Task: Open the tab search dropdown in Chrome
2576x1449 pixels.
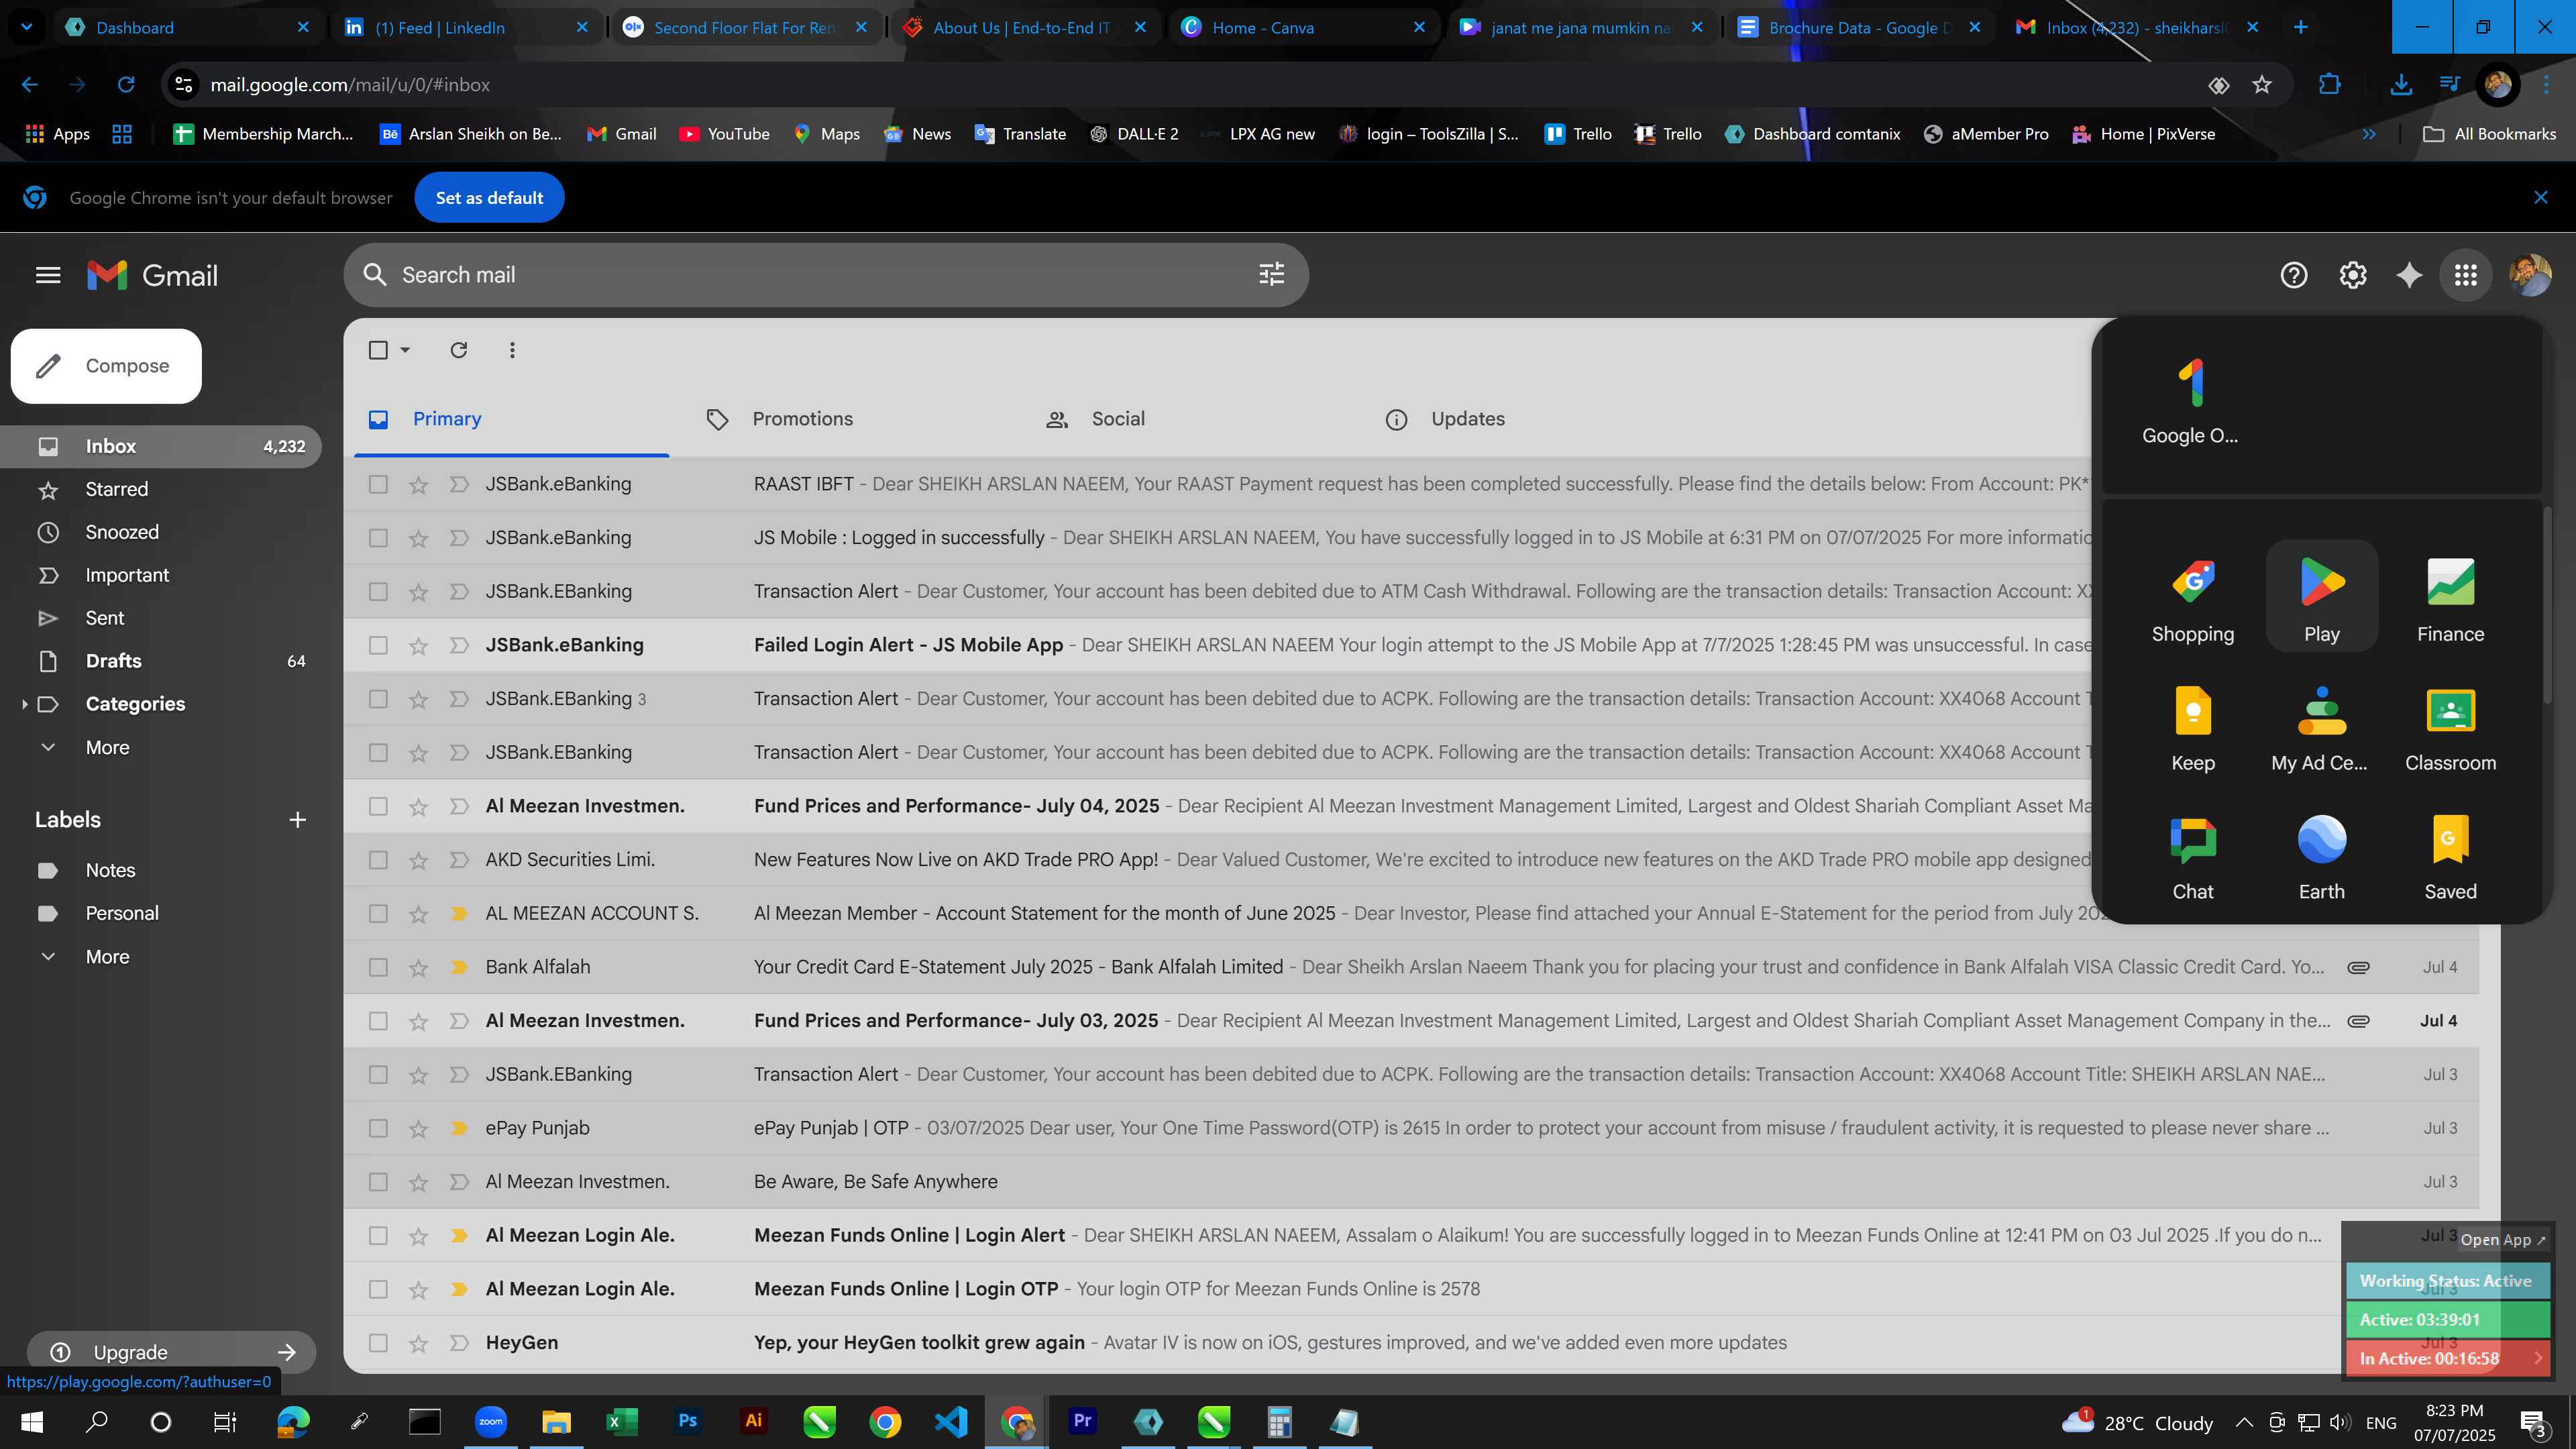Action: [27, 27]
